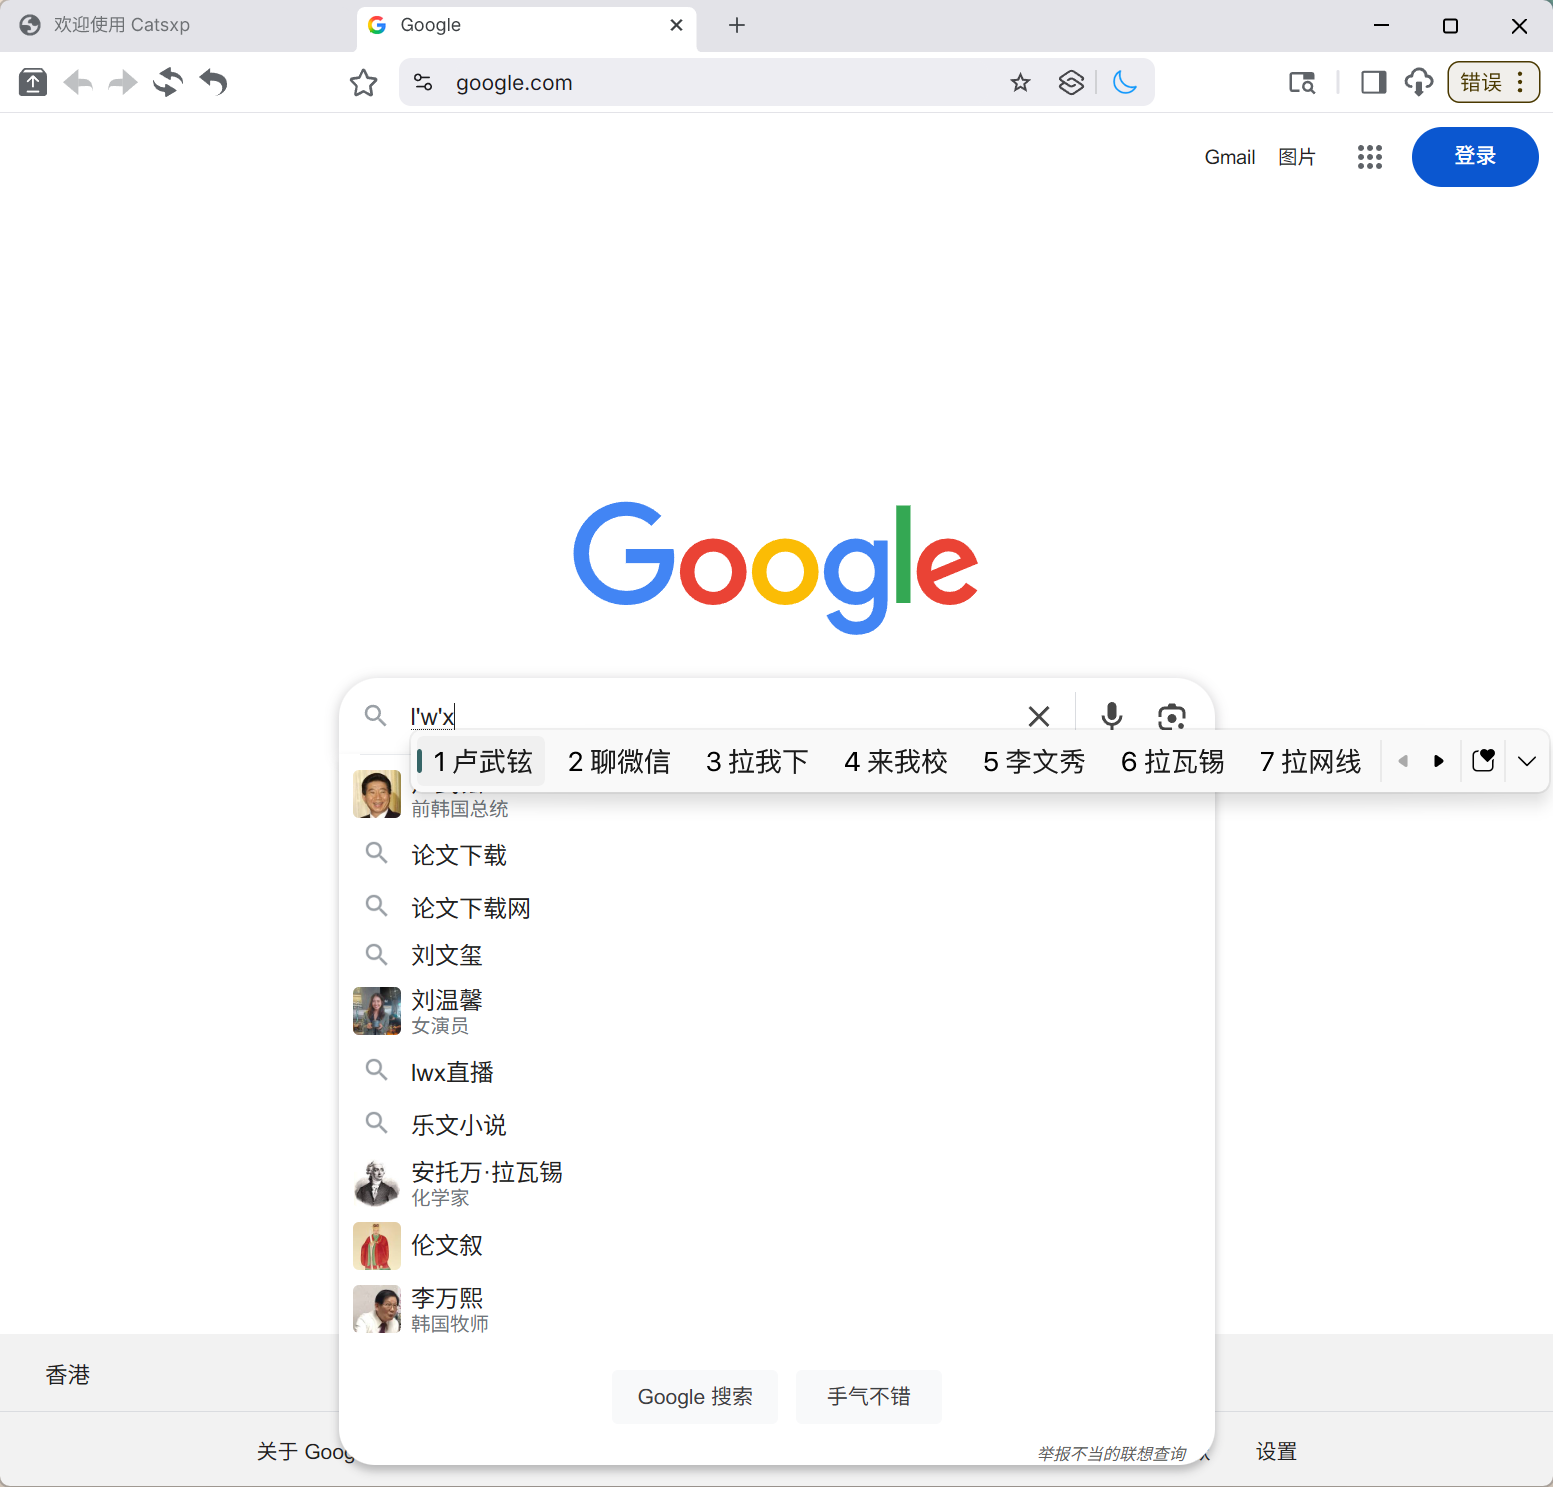The width and height of the screenshot is (1553, 1487).
Task: Select IME candidate 2 聊微信
Action: point(619,762)
